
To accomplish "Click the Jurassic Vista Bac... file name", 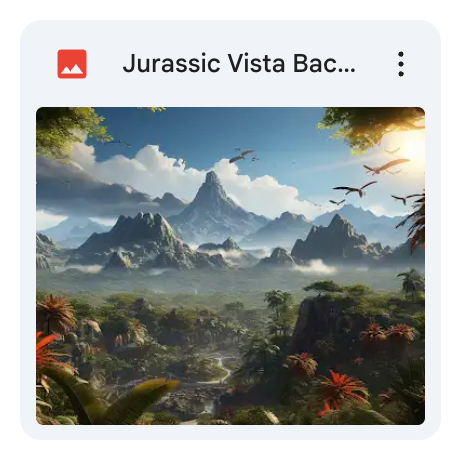I will tap(239, 64).
